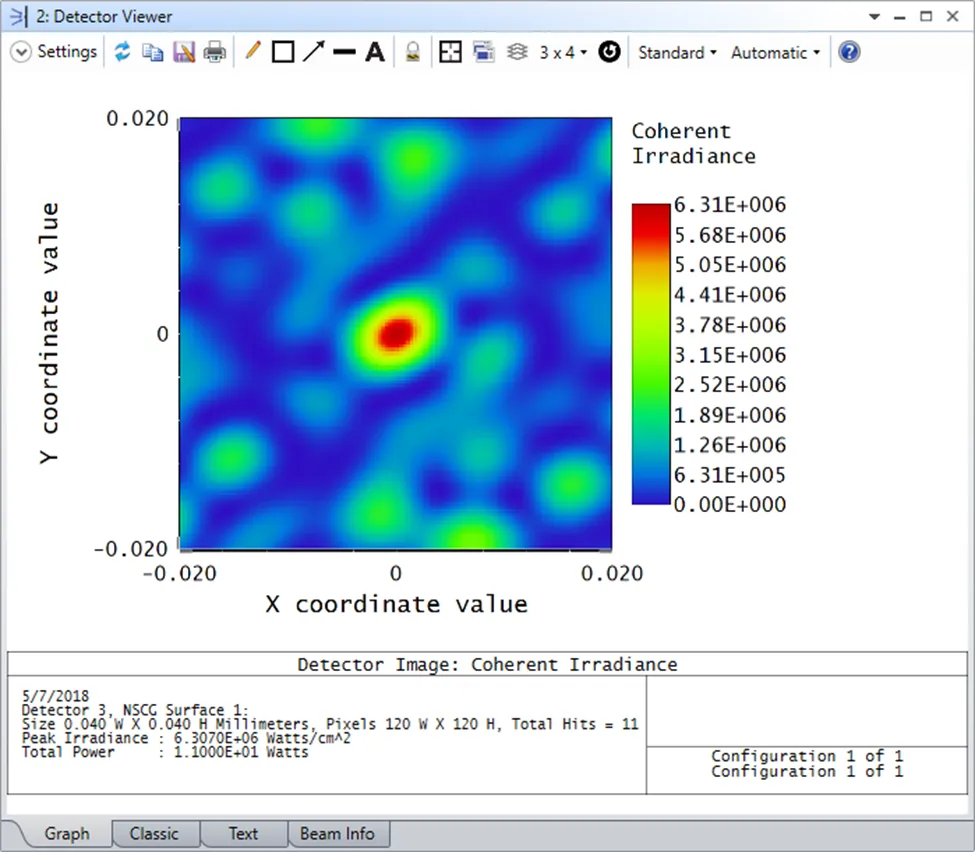Image resolution: width=975 pixels, height=852 pixels.
Task: Copy the detector graph to clipboard
Action: coord(152,53)
